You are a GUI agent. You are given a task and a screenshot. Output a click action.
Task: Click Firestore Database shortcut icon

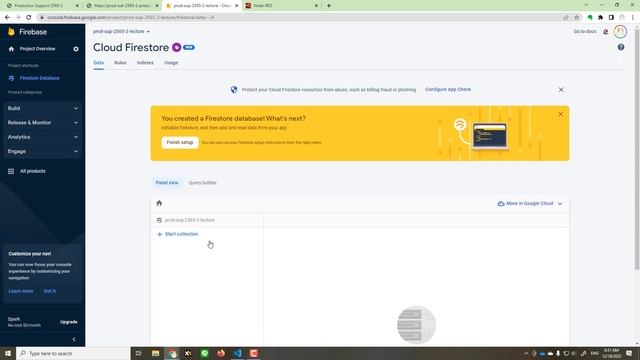(11, 78)
